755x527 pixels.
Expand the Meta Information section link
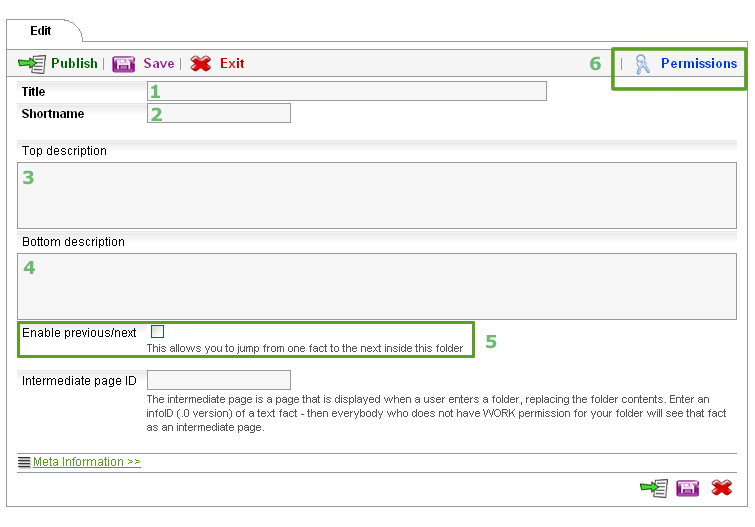(x=86, y=462)
